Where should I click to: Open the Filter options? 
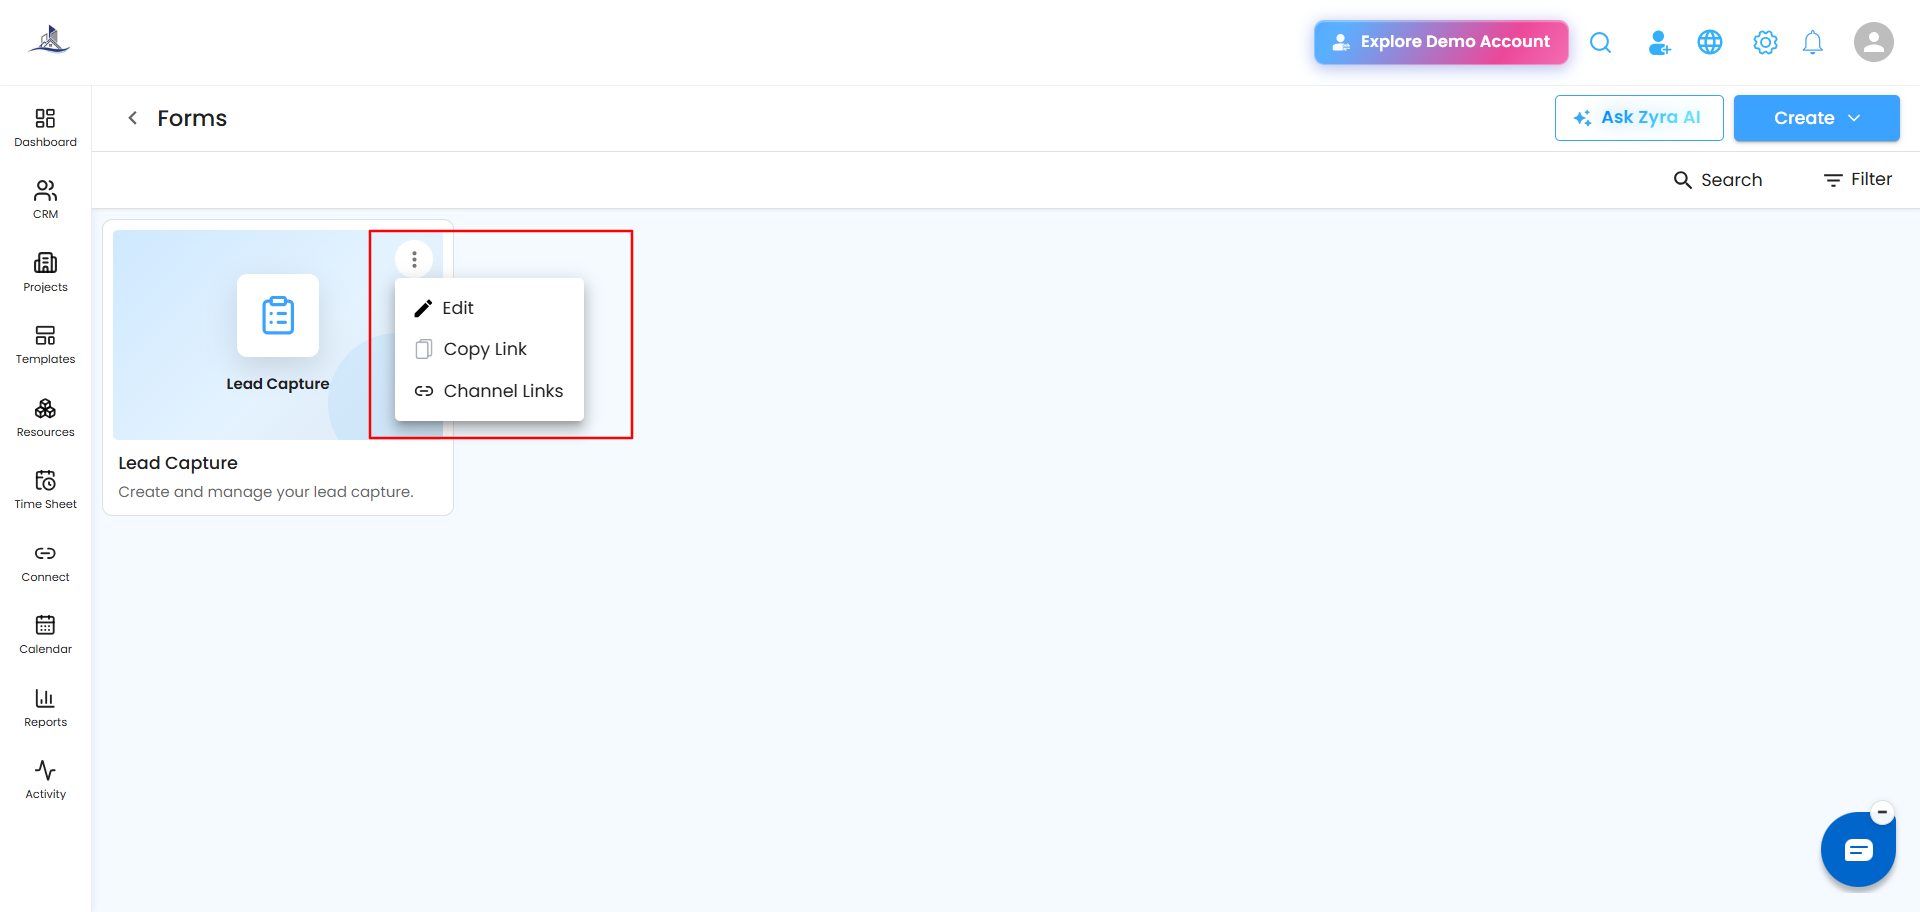point(1858,180)
